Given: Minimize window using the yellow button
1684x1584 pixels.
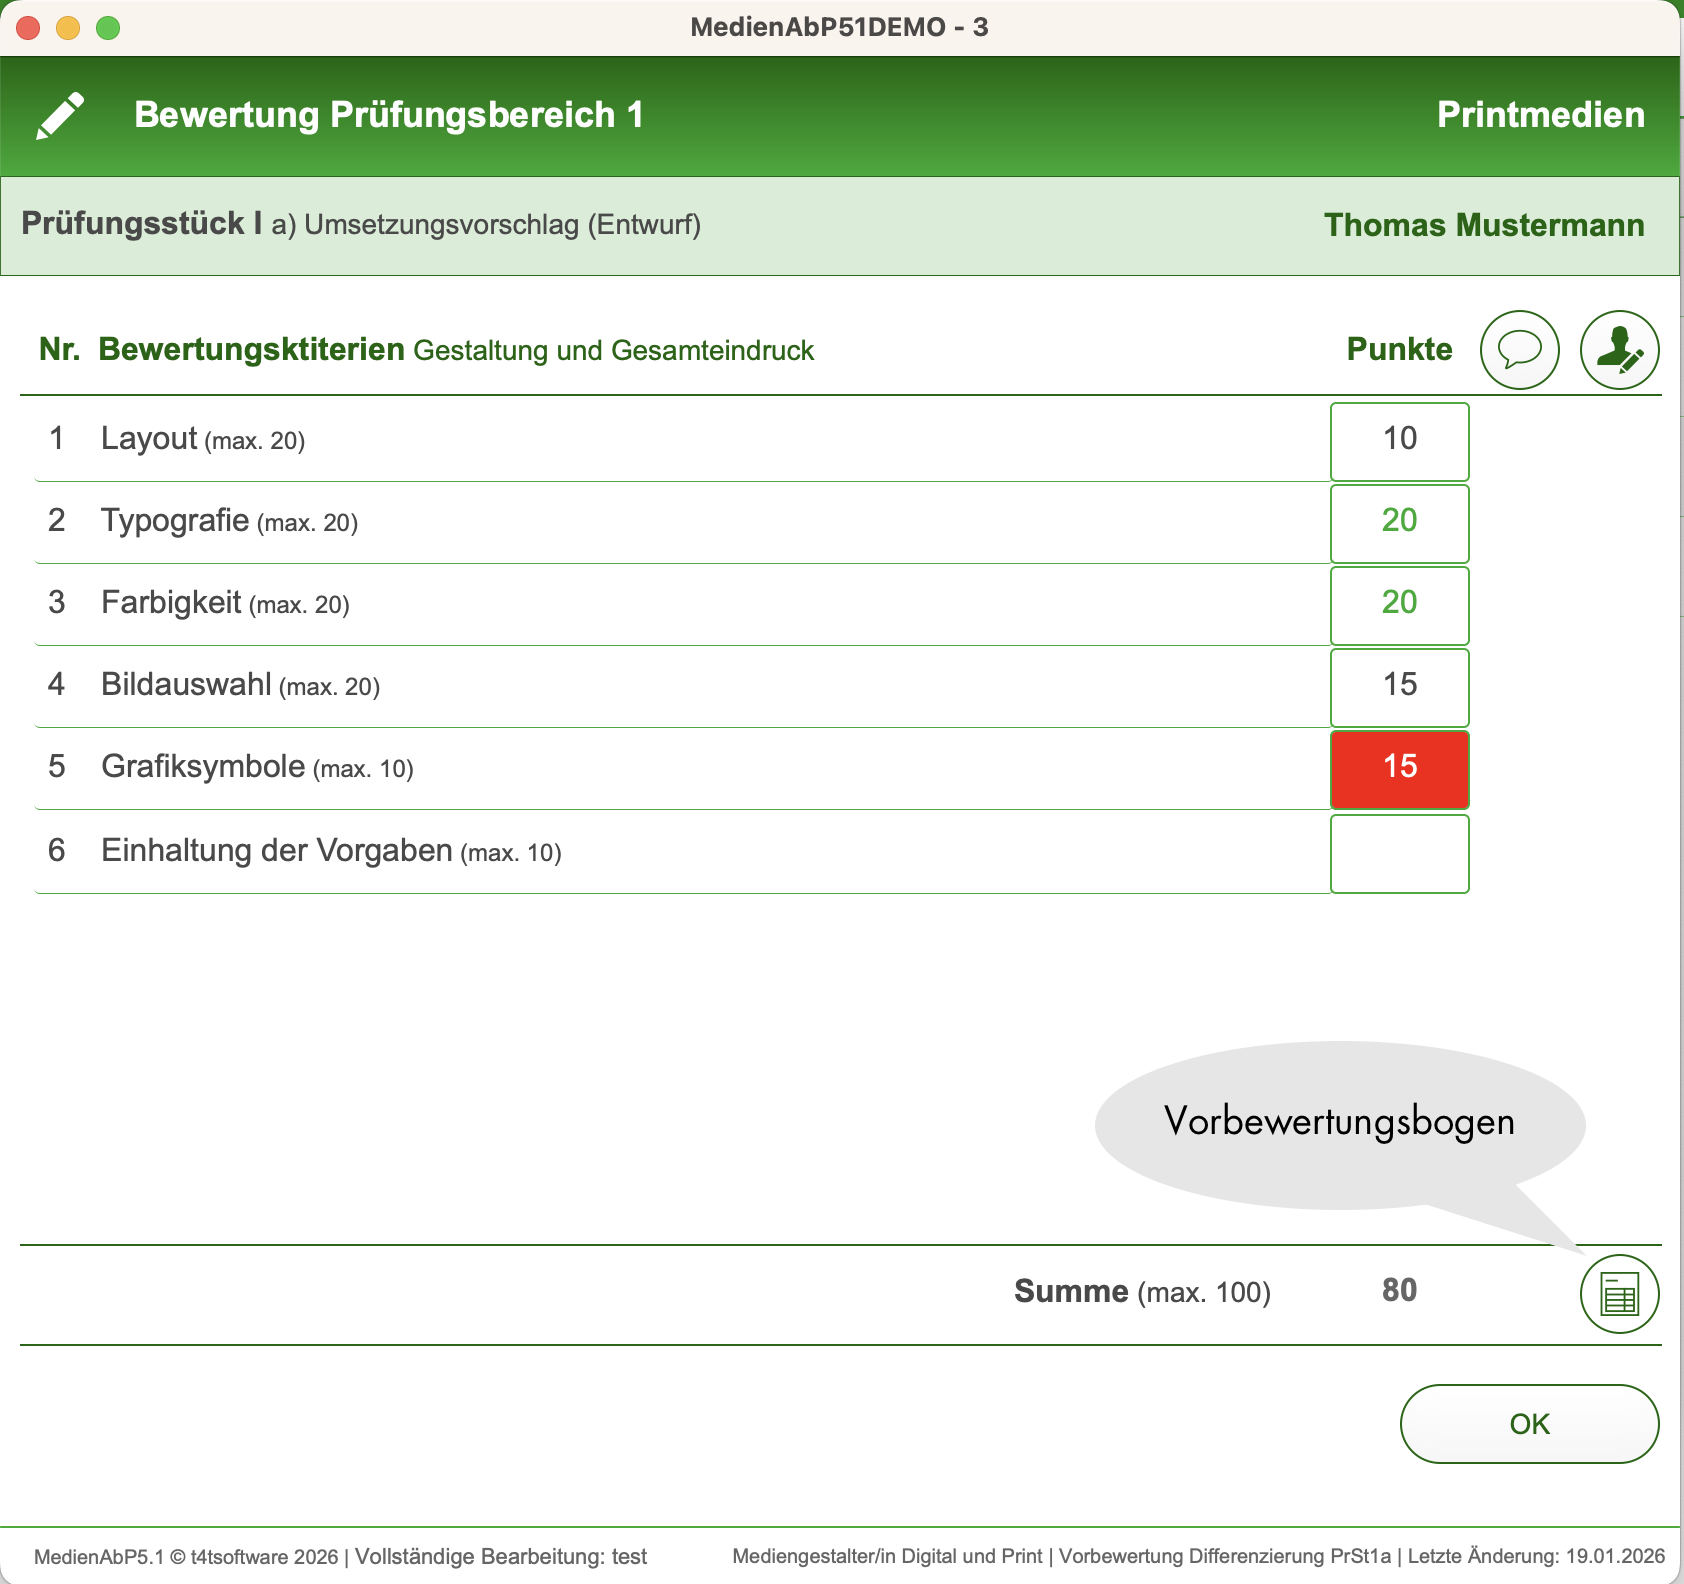Looking at the screenshot, I should pyautogui.click(x=68, y=28).
